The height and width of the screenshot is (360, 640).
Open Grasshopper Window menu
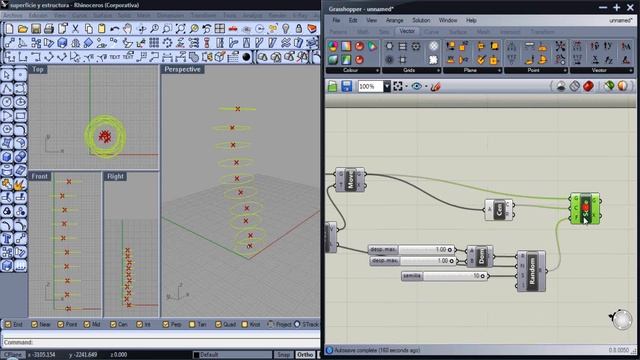[448, 20]
